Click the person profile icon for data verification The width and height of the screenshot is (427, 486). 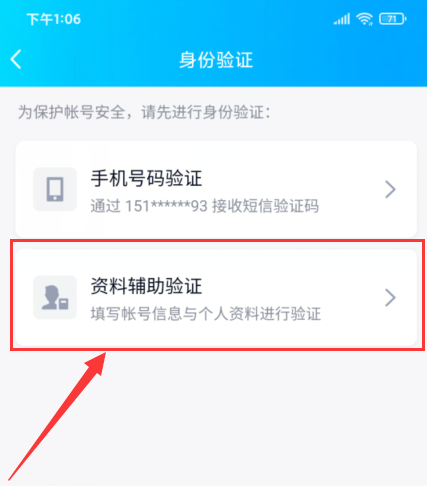55,297
